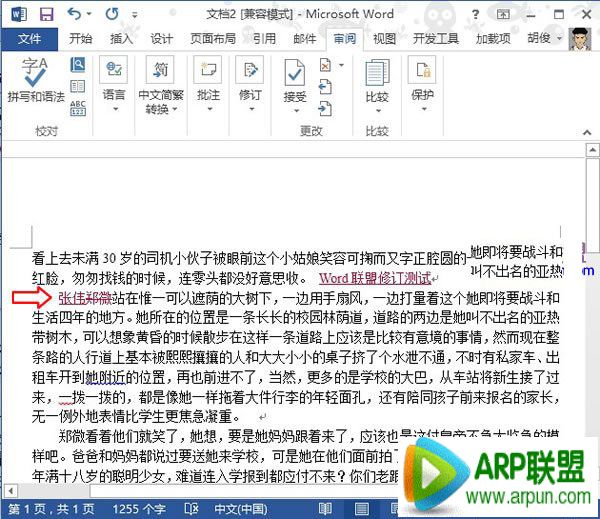Screen dimensions: 600x519
Task: Click the page indicator 第1页,共1页
Action: click(51, 509)
